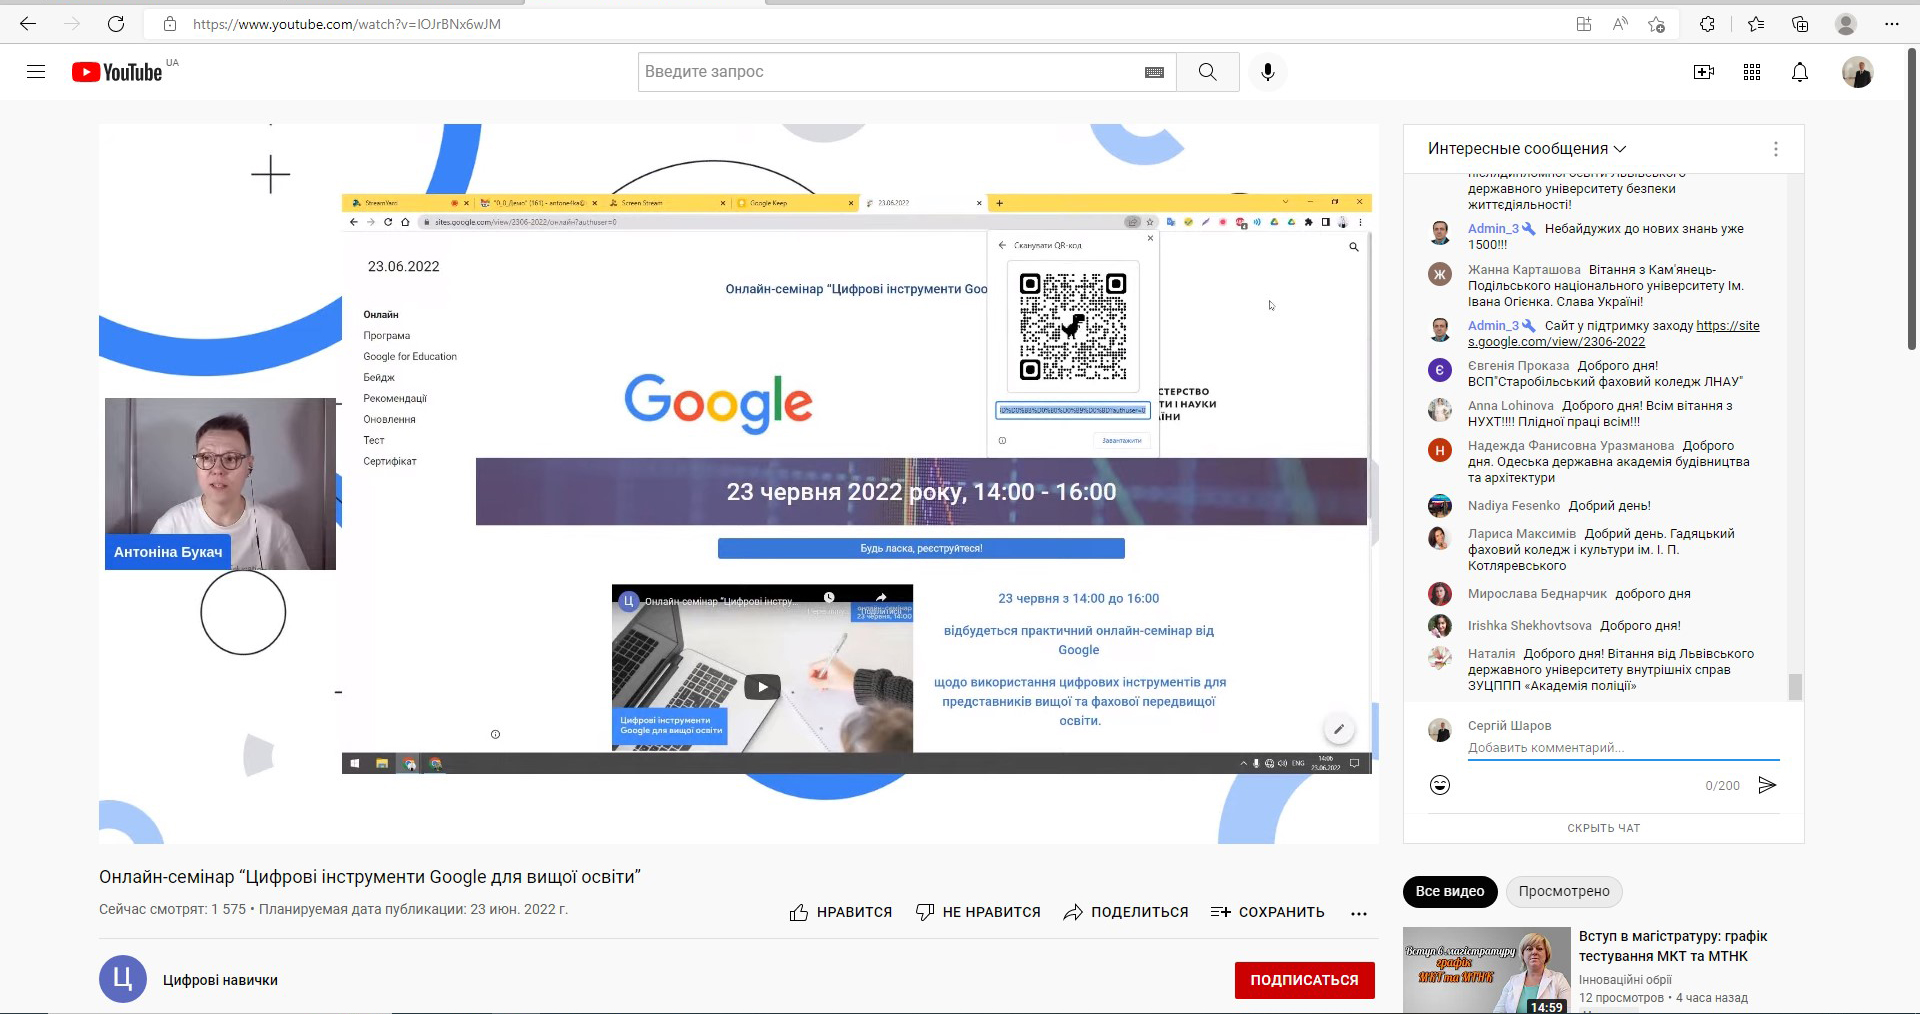Click Nadiya Fesenko chat author name

[1514, 506]
